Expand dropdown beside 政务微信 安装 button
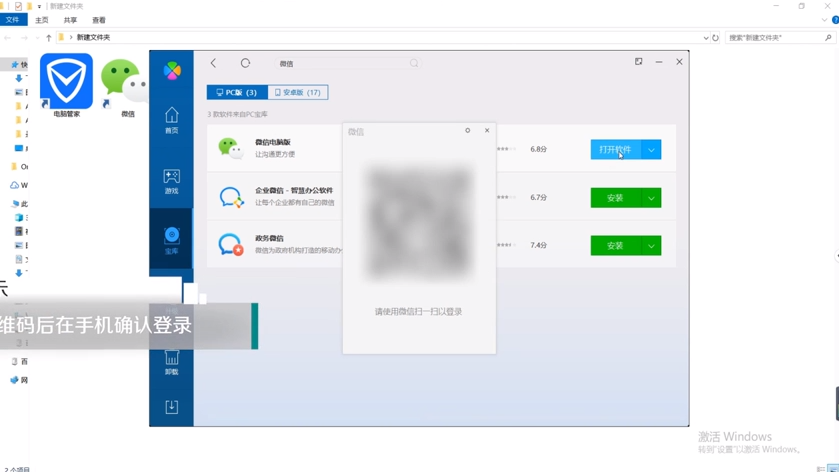The image size is (839, 472). 651,246
